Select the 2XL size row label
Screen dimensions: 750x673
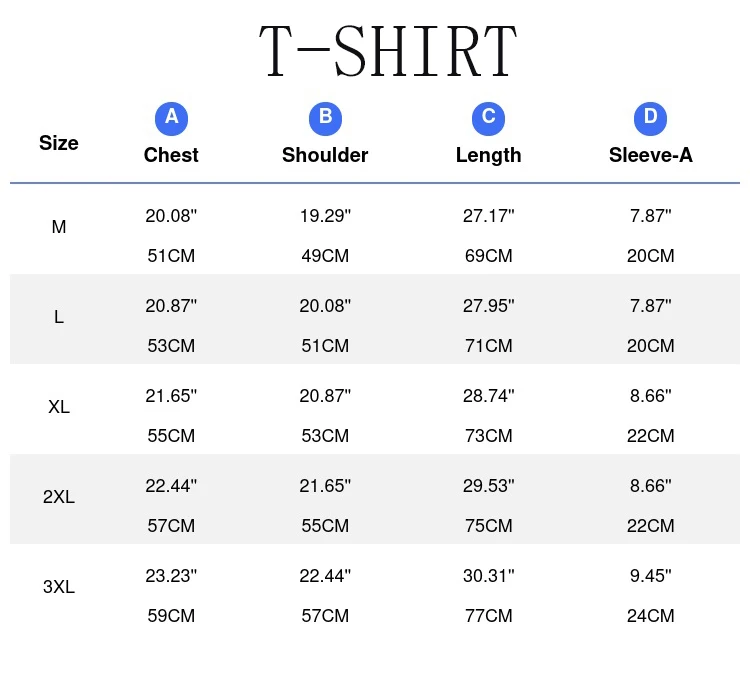point(59,497)
